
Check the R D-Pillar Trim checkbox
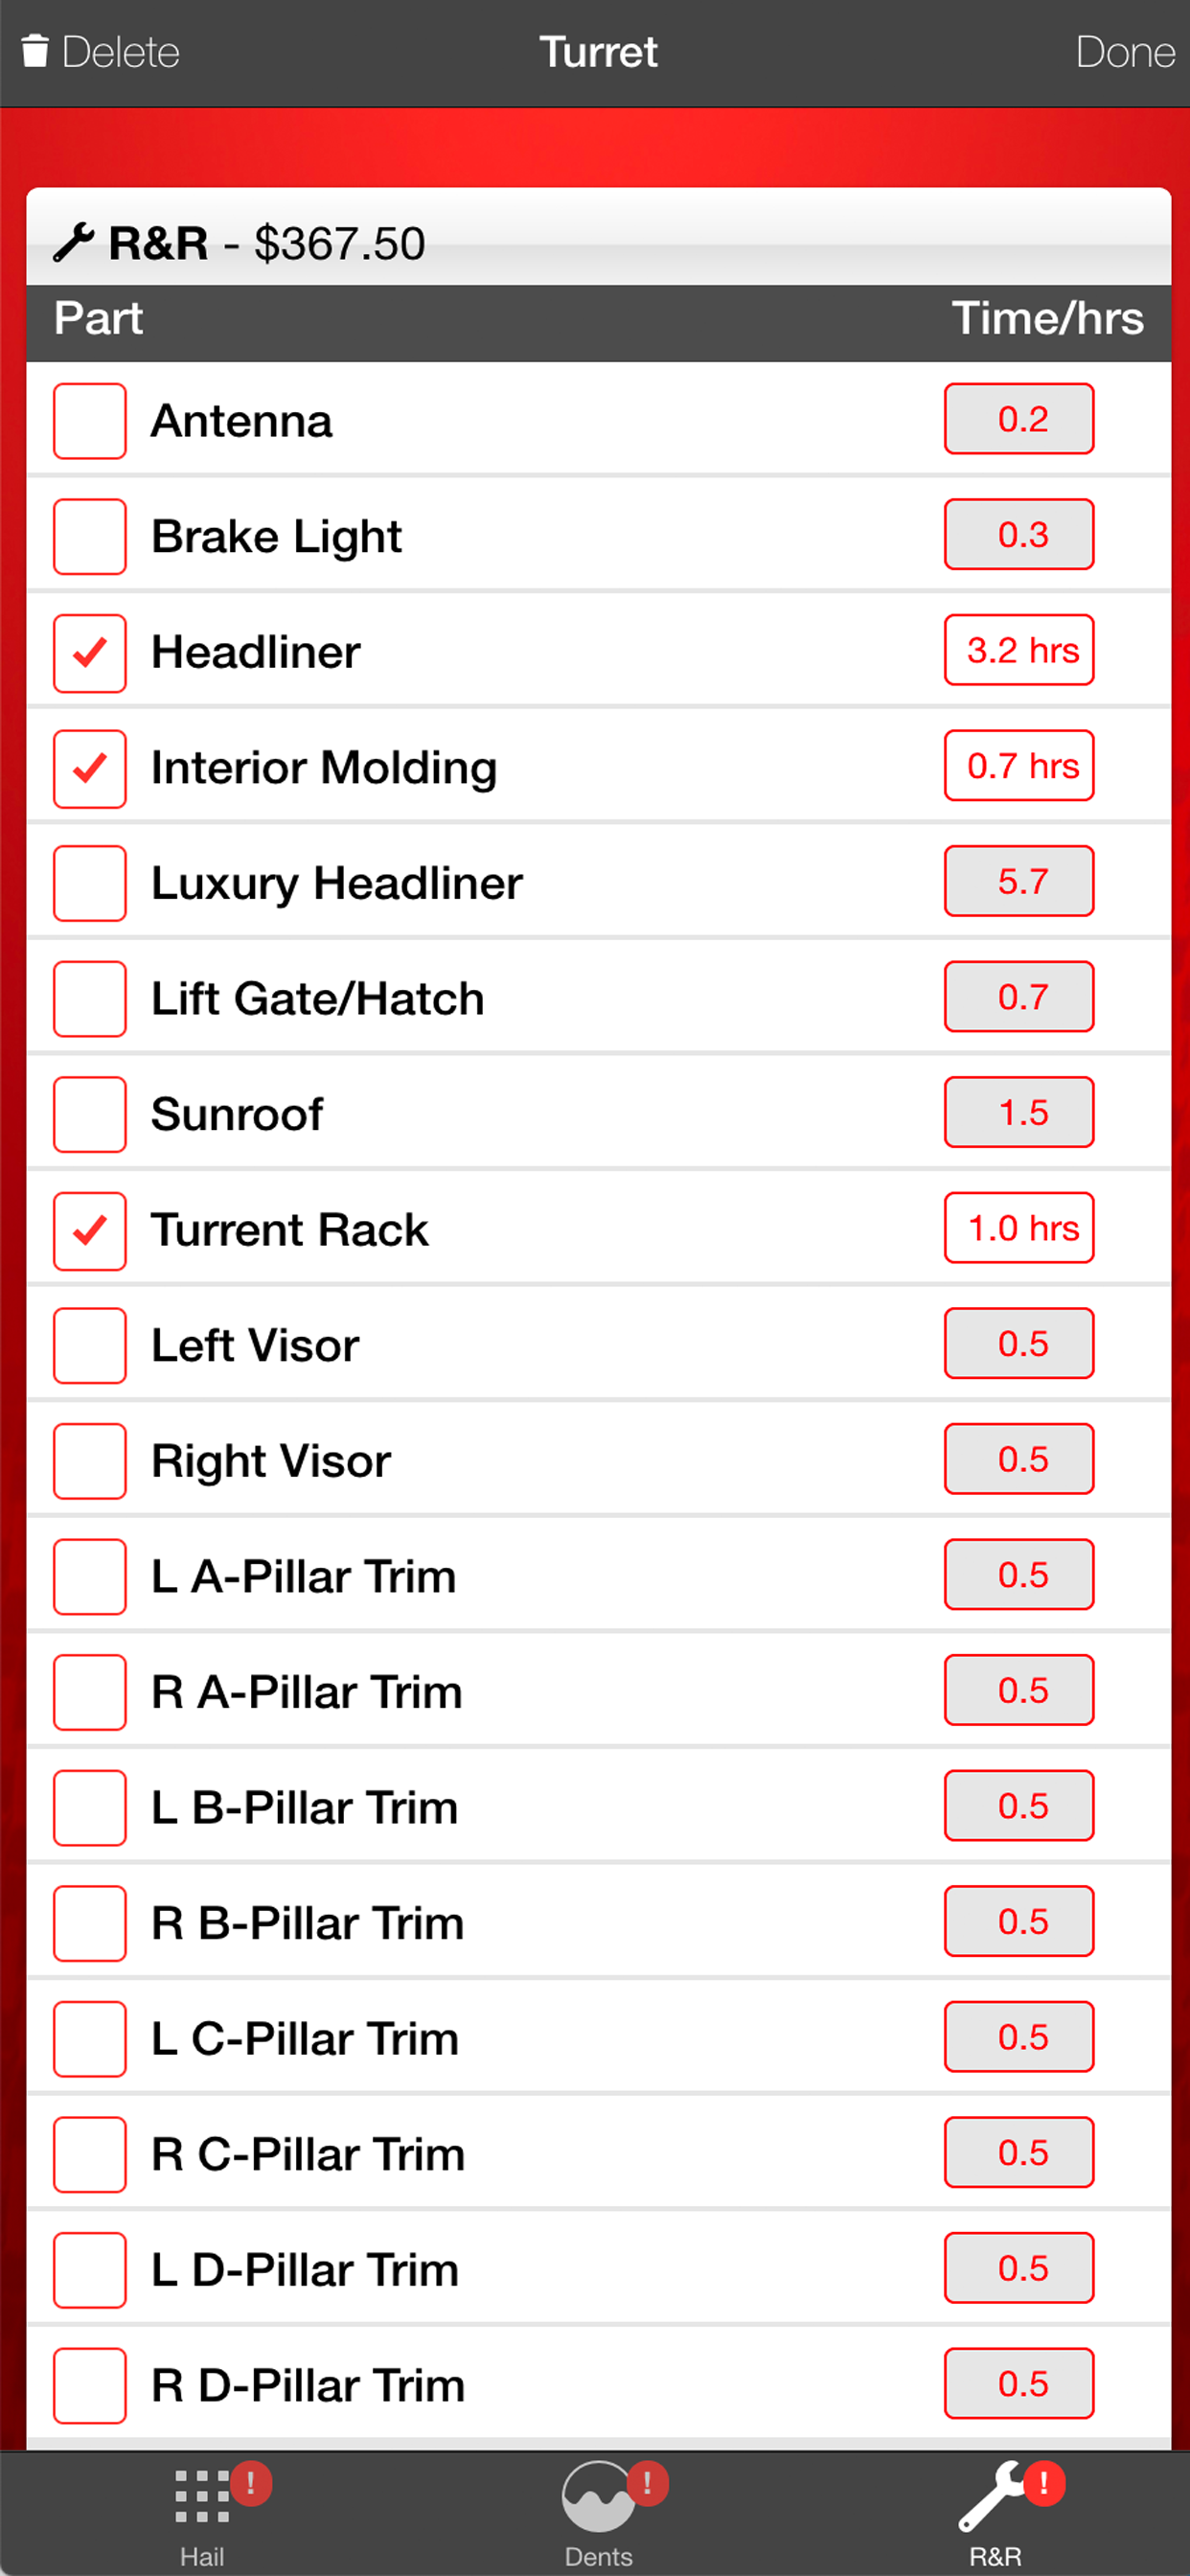pyautogui.click(x=90, y=2386)
